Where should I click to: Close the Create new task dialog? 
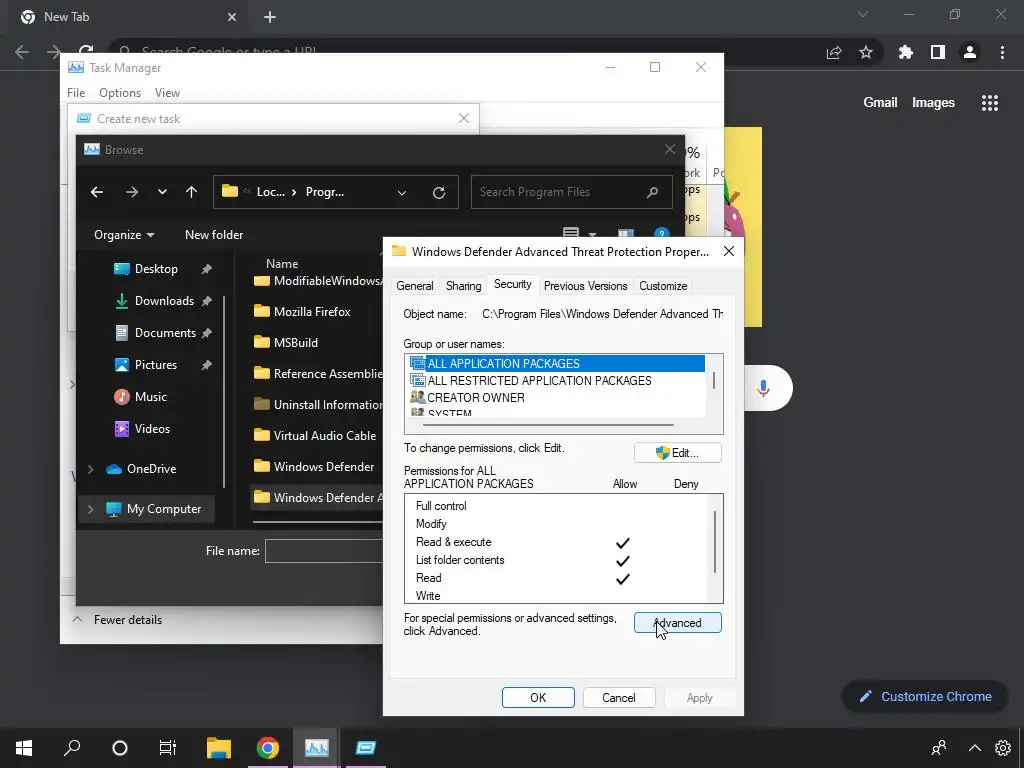(x=464, y=118)
